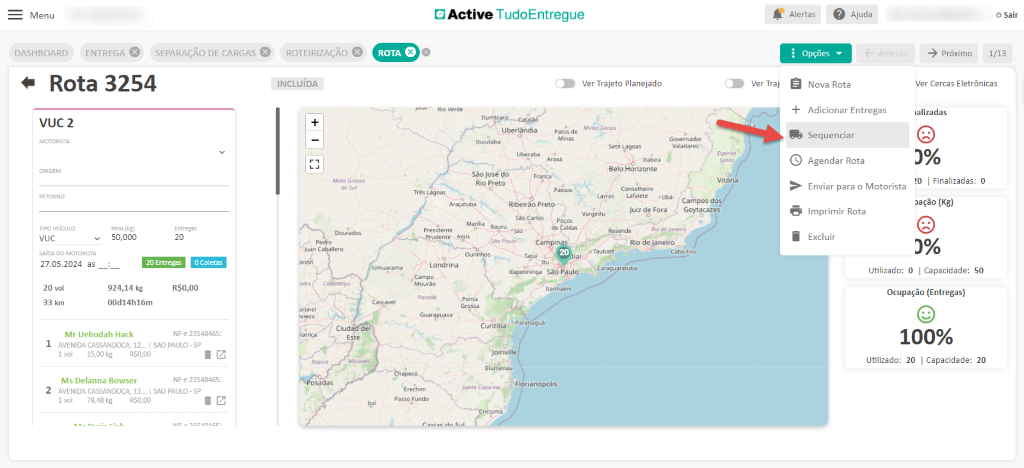The image size is (1024, 468).
Task: Click the route panel vertical scrollbar
Action: [278, 151]
